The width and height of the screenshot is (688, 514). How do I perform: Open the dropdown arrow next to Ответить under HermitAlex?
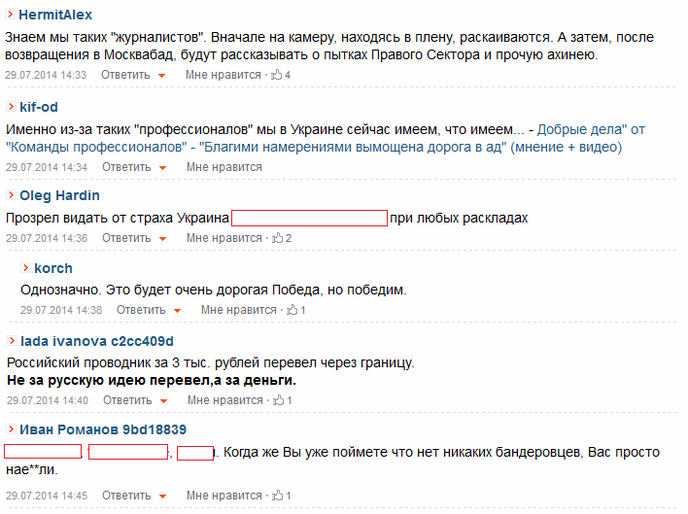(x=161, y=75)
